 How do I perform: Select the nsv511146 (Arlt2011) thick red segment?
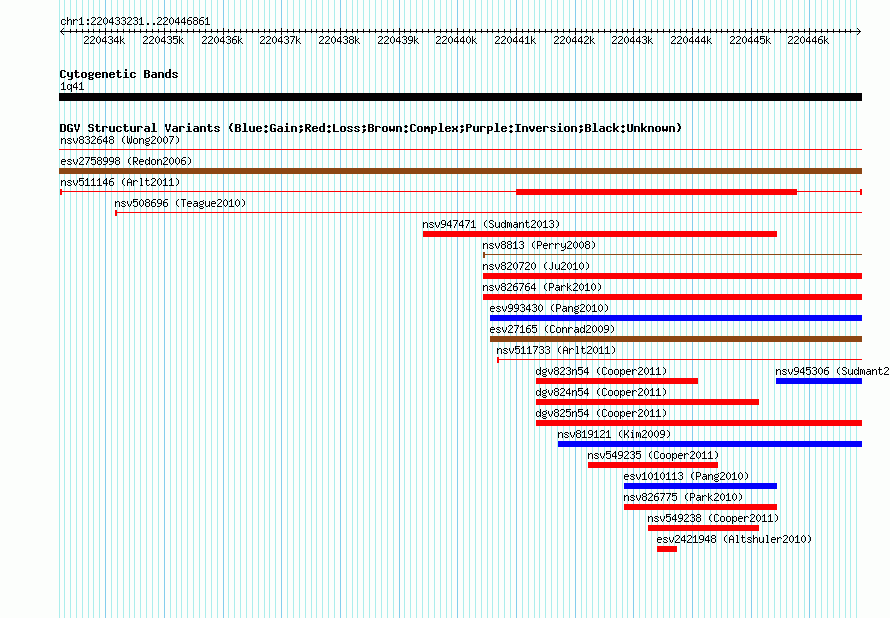[656, 192]
